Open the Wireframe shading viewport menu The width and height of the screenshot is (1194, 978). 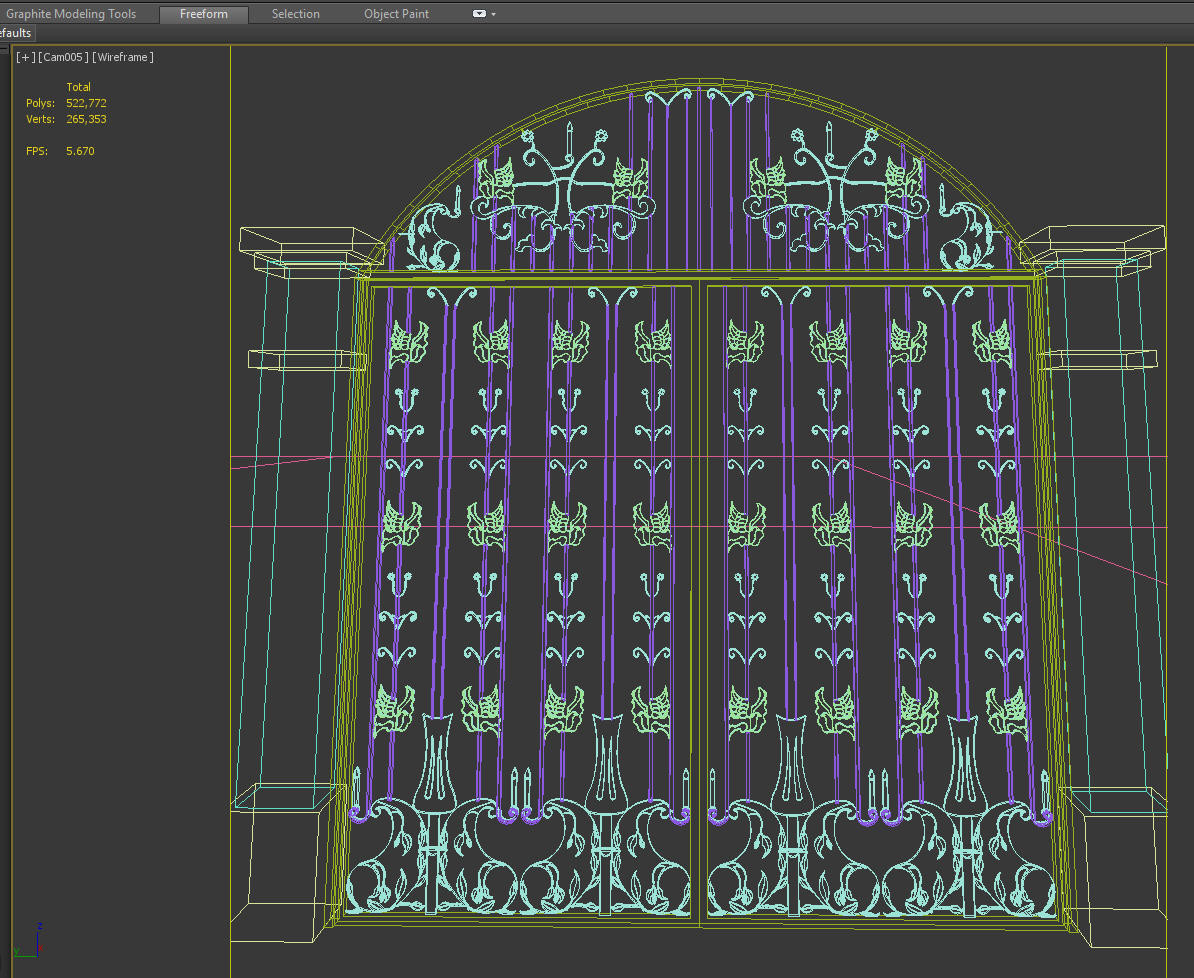pyautogui.click(x=122, y=57)
